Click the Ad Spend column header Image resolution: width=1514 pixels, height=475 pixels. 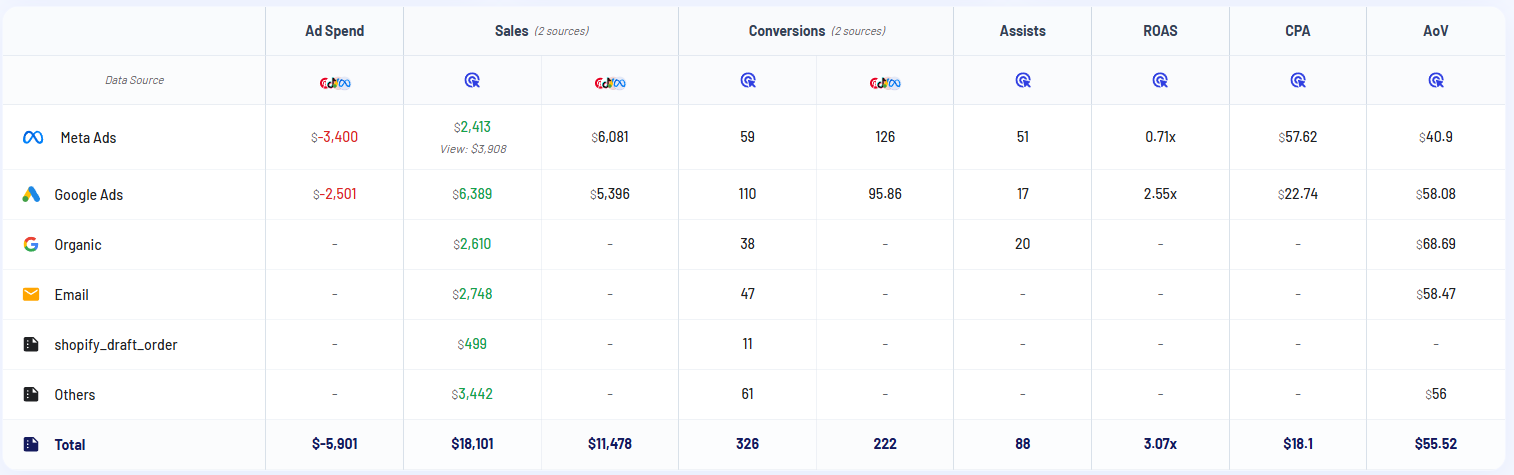(x=335, y=31)
